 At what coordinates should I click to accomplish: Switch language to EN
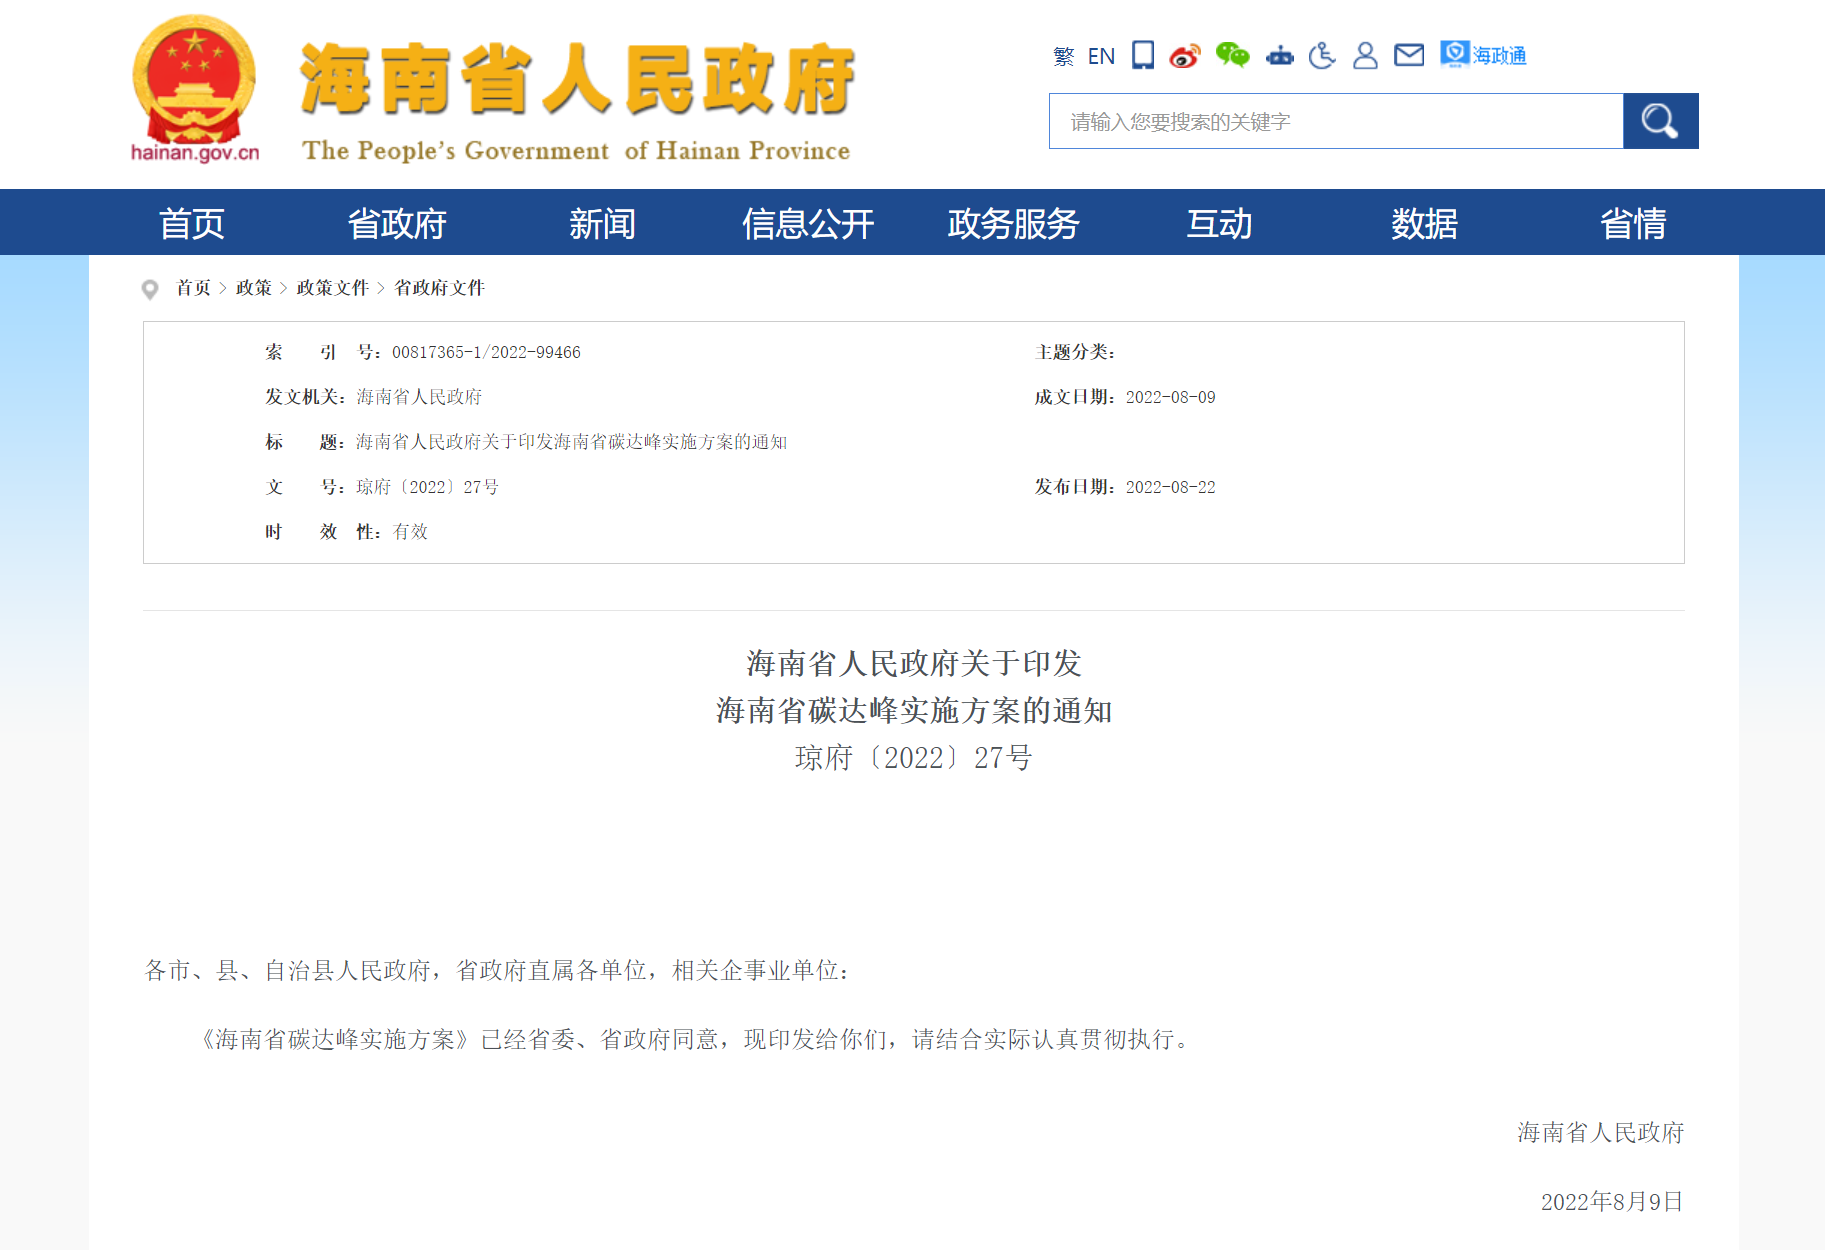(x=1101, y=56)
